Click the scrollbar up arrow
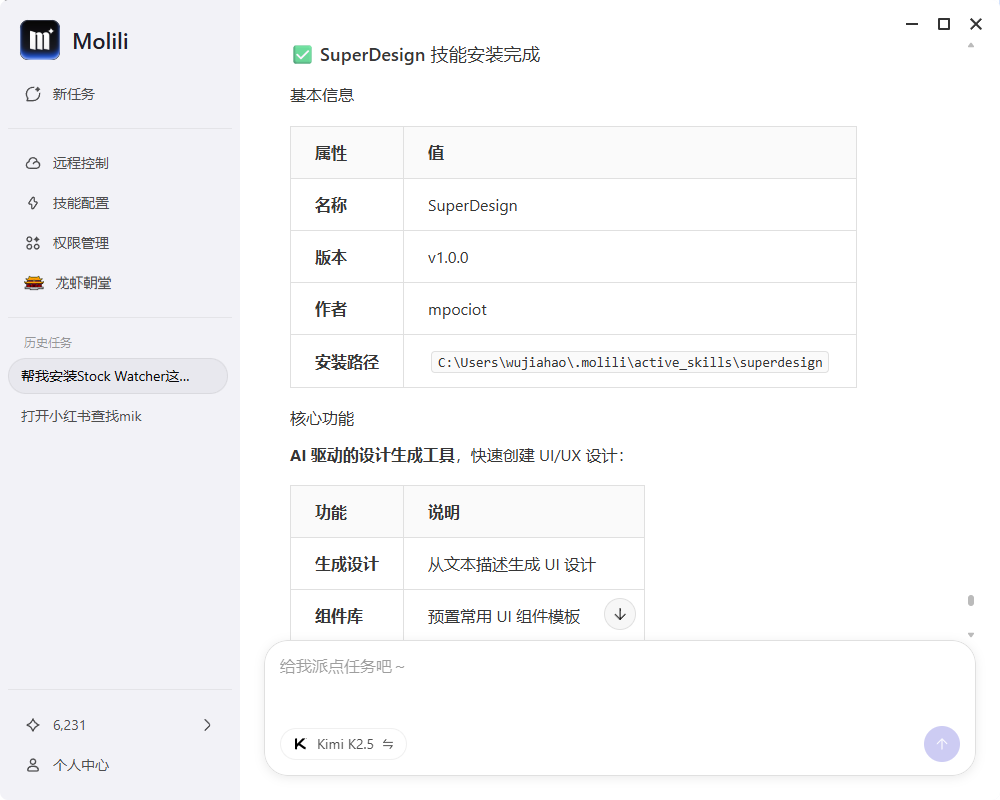 tap(970, 46)
